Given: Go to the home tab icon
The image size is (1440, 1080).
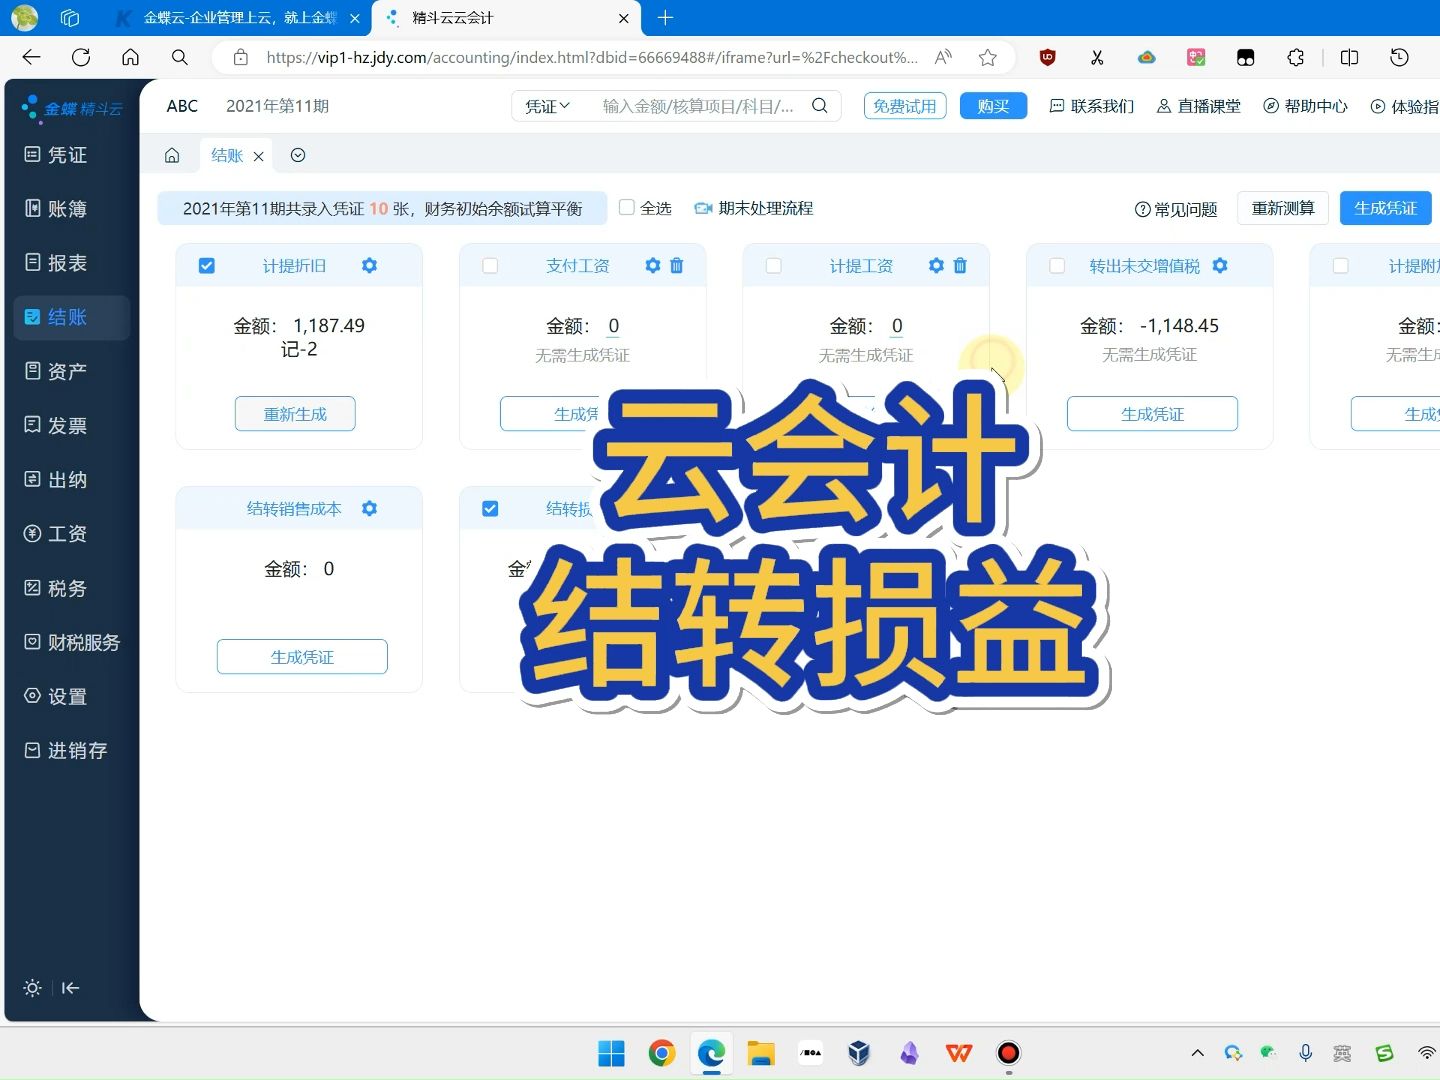Looking at the screenshot, I should [x=172, y=155].
